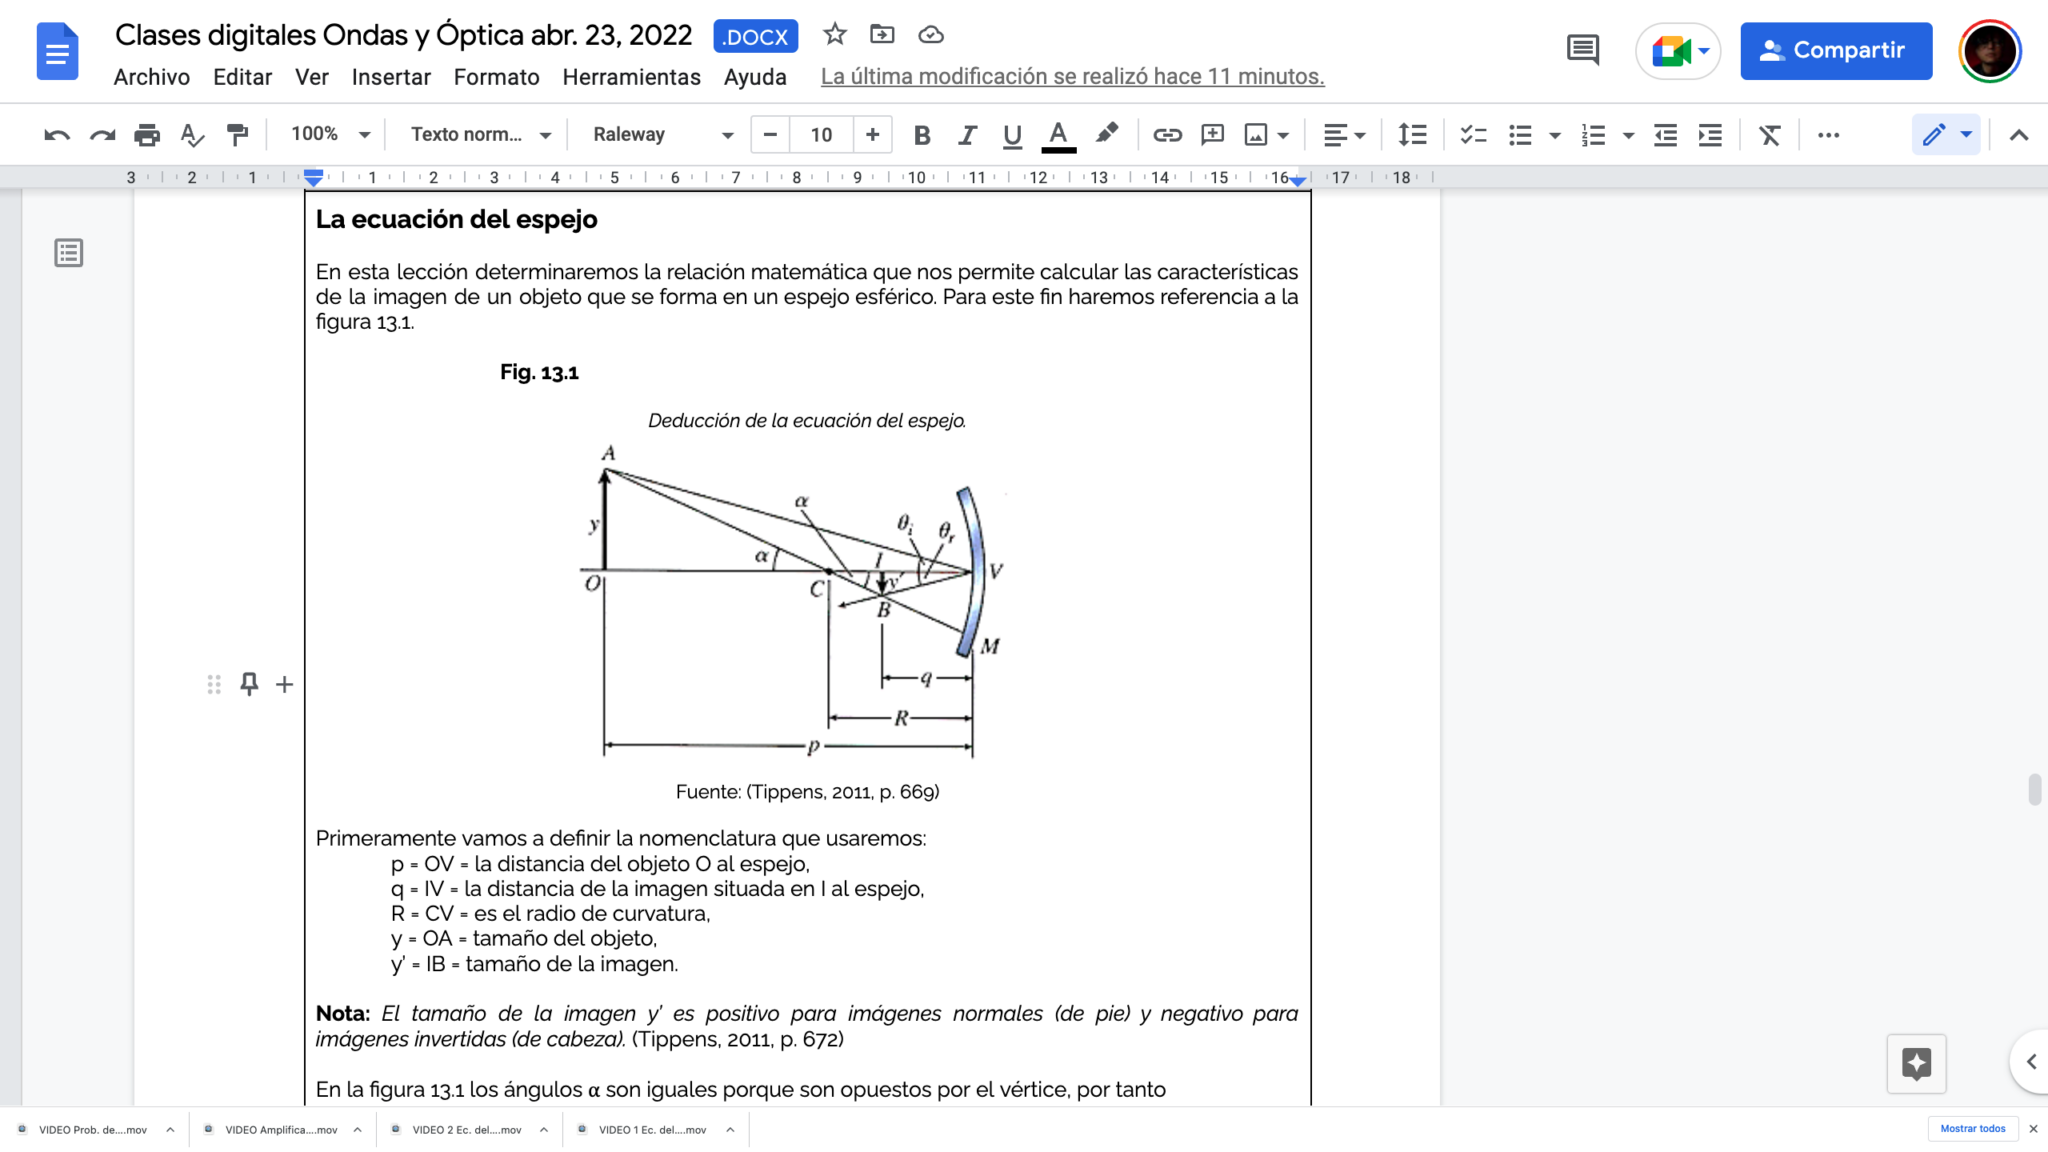
Task: Insert an image from toolbar
Action: [x=1256, y=135]
